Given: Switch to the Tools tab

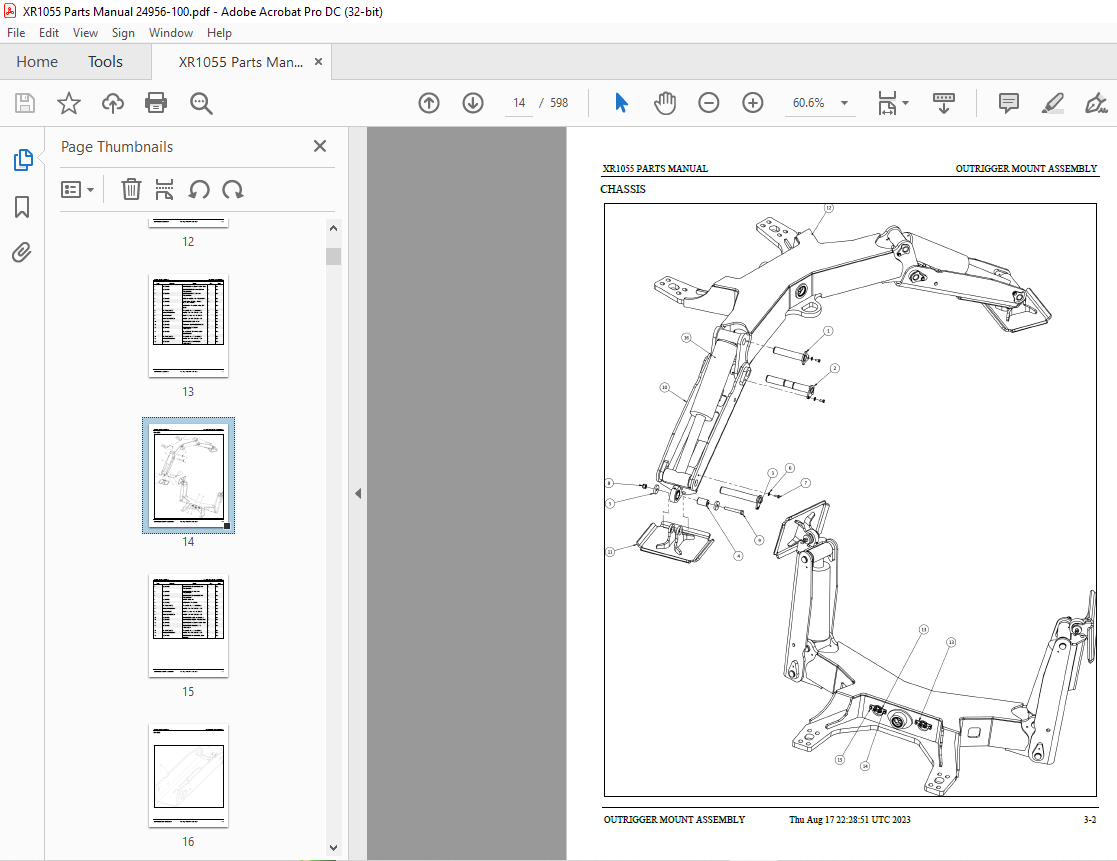Looking at the screenshot, I should [105, 62].
